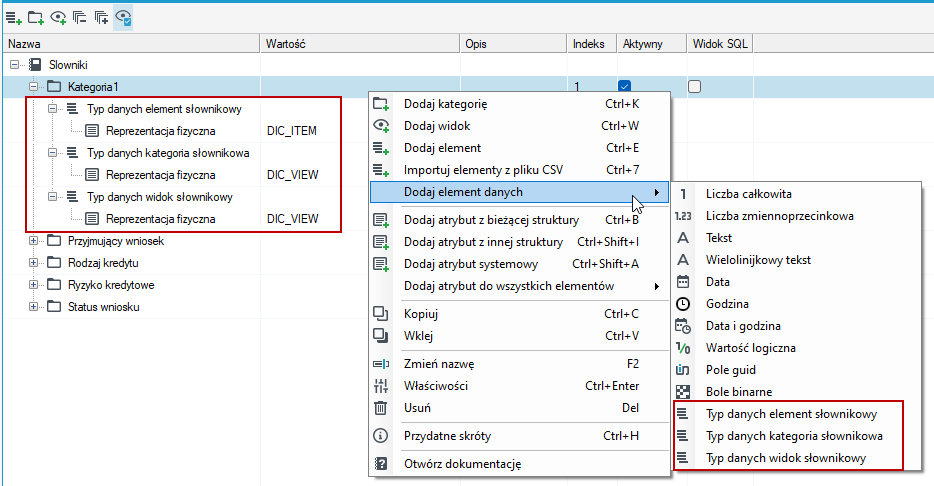Select Dodaj atrybut systemowy
934x486 pixels.
[x=519, y=264]
